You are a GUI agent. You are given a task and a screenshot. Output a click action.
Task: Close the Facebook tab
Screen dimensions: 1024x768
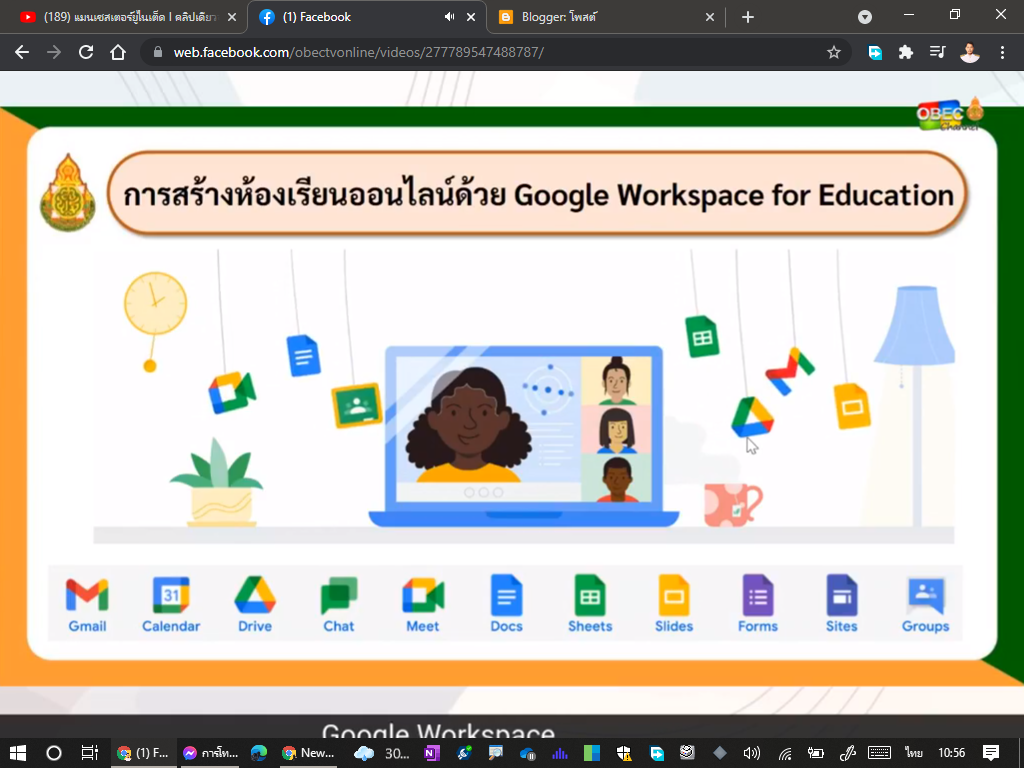[x=471, y=17]
